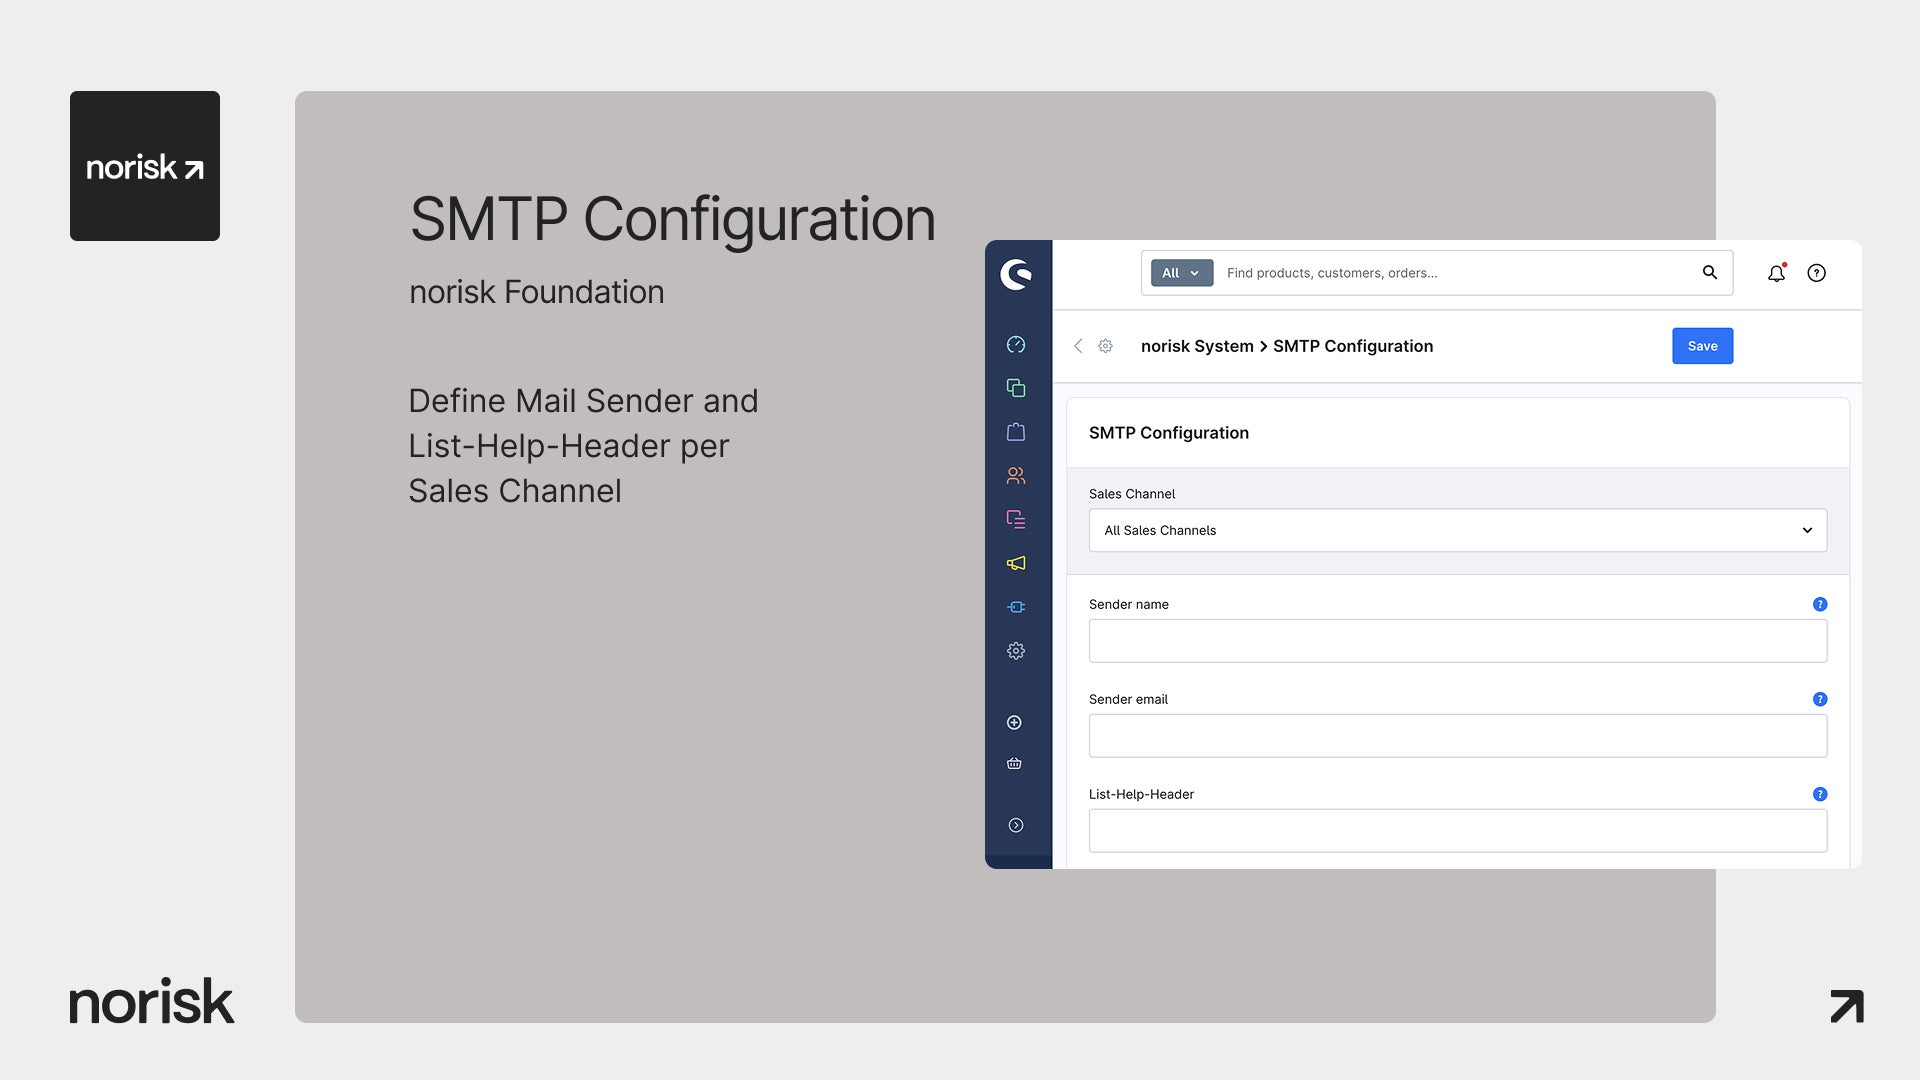
Task: Click the Save button
Action: click(x=1702, y=346)
